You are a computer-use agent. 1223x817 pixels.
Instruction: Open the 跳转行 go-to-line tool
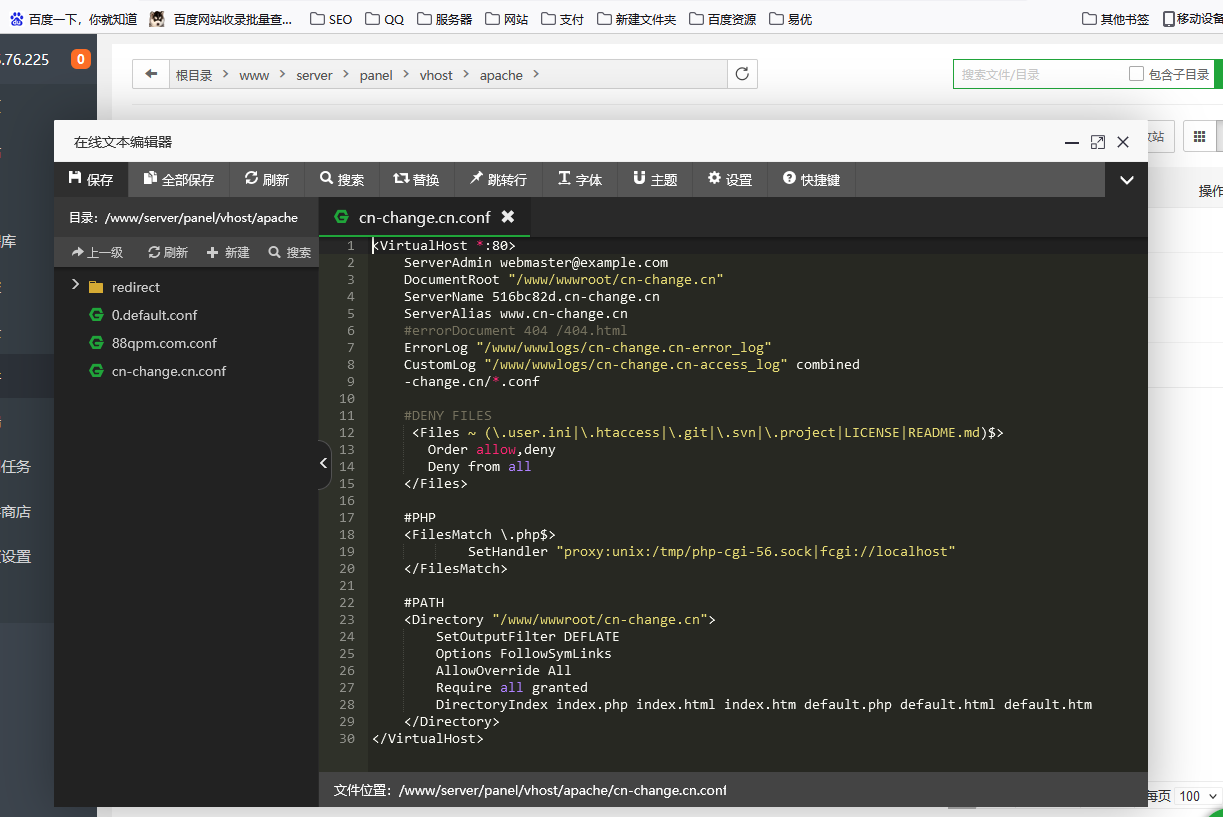coord(498,180)
